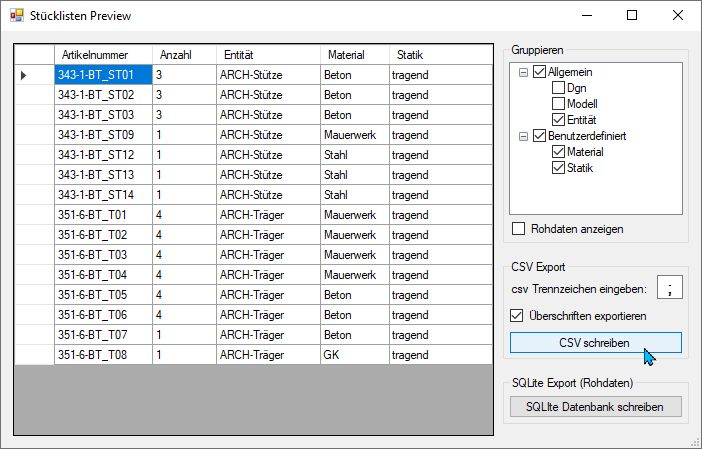Collapse the Benutzerdefiniert tree node

click(x=523, y=136)
